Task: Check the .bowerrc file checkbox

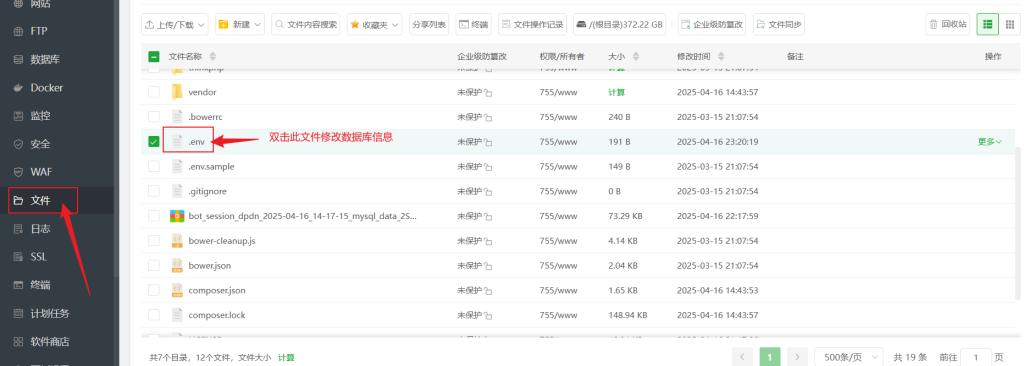Action: (x=154, y=116)
